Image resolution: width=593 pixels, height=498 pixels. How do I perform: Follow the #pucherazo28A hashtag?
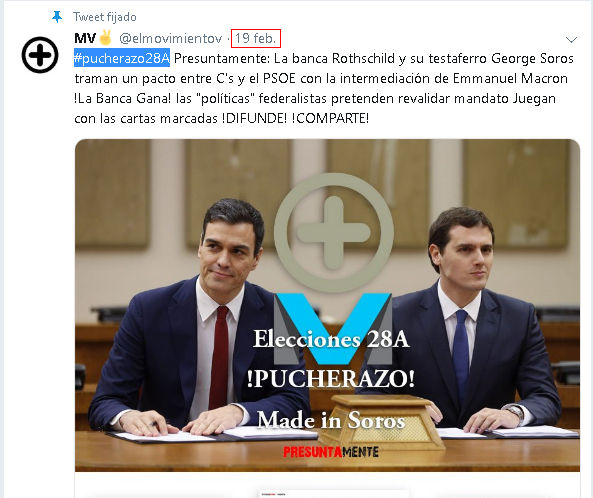point(122,58)
